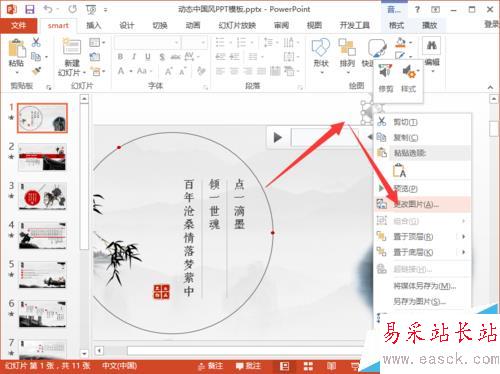
Task: Toggle text shadow S button
Action: click(x=162, y=57)
